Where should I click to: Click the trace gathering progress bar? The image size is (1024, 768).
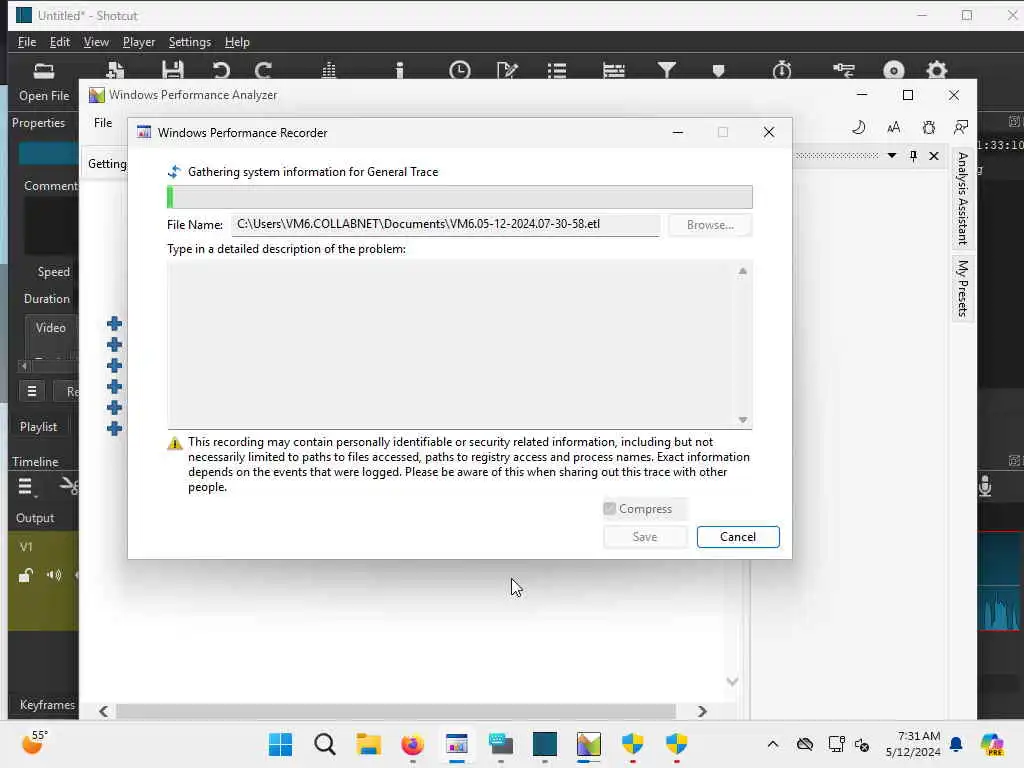click(x=460, y=197)
